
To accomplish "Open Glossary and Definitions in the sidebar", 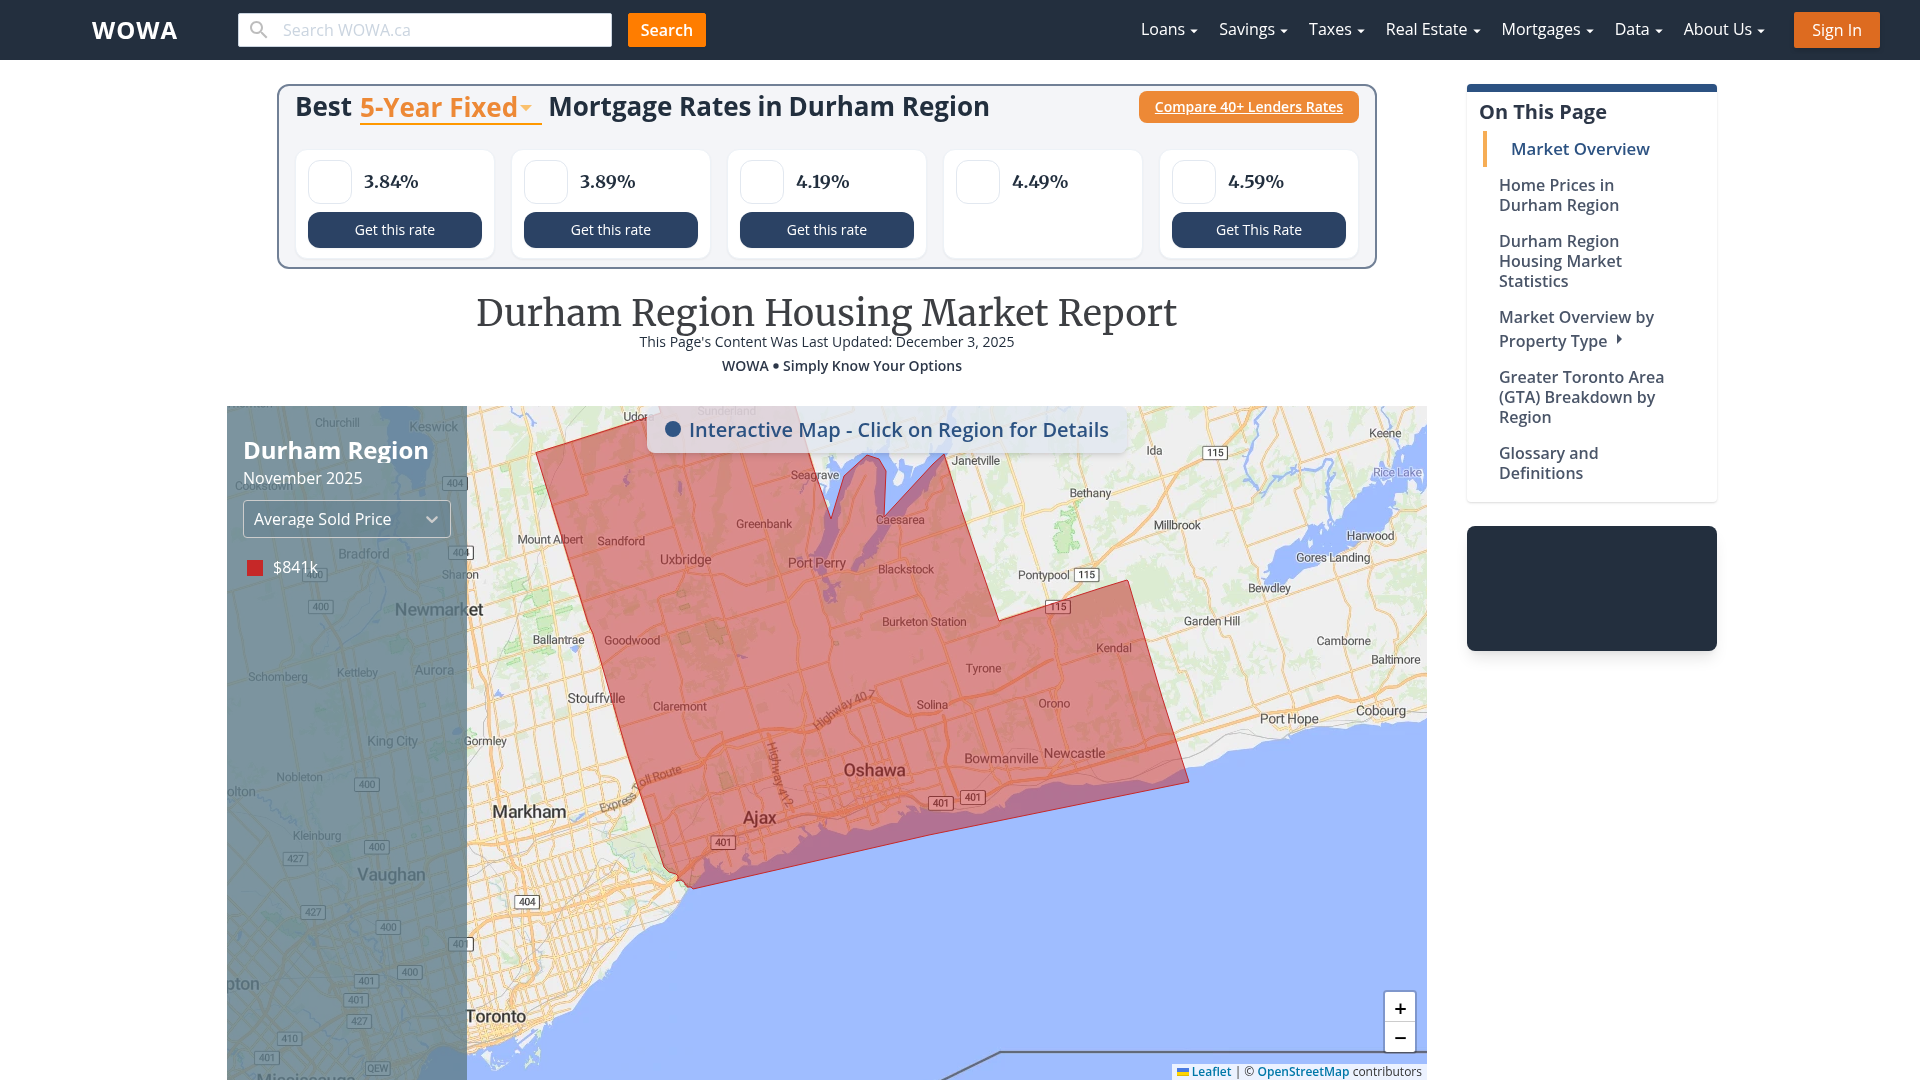I will [x=1548, y=463].
